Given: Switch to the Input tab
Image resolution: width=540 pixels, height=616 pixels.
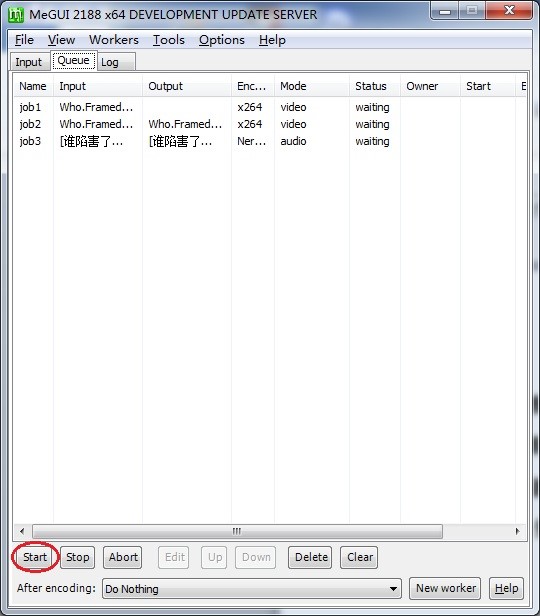Looking at the screenshot, I should tap(29, 62).
